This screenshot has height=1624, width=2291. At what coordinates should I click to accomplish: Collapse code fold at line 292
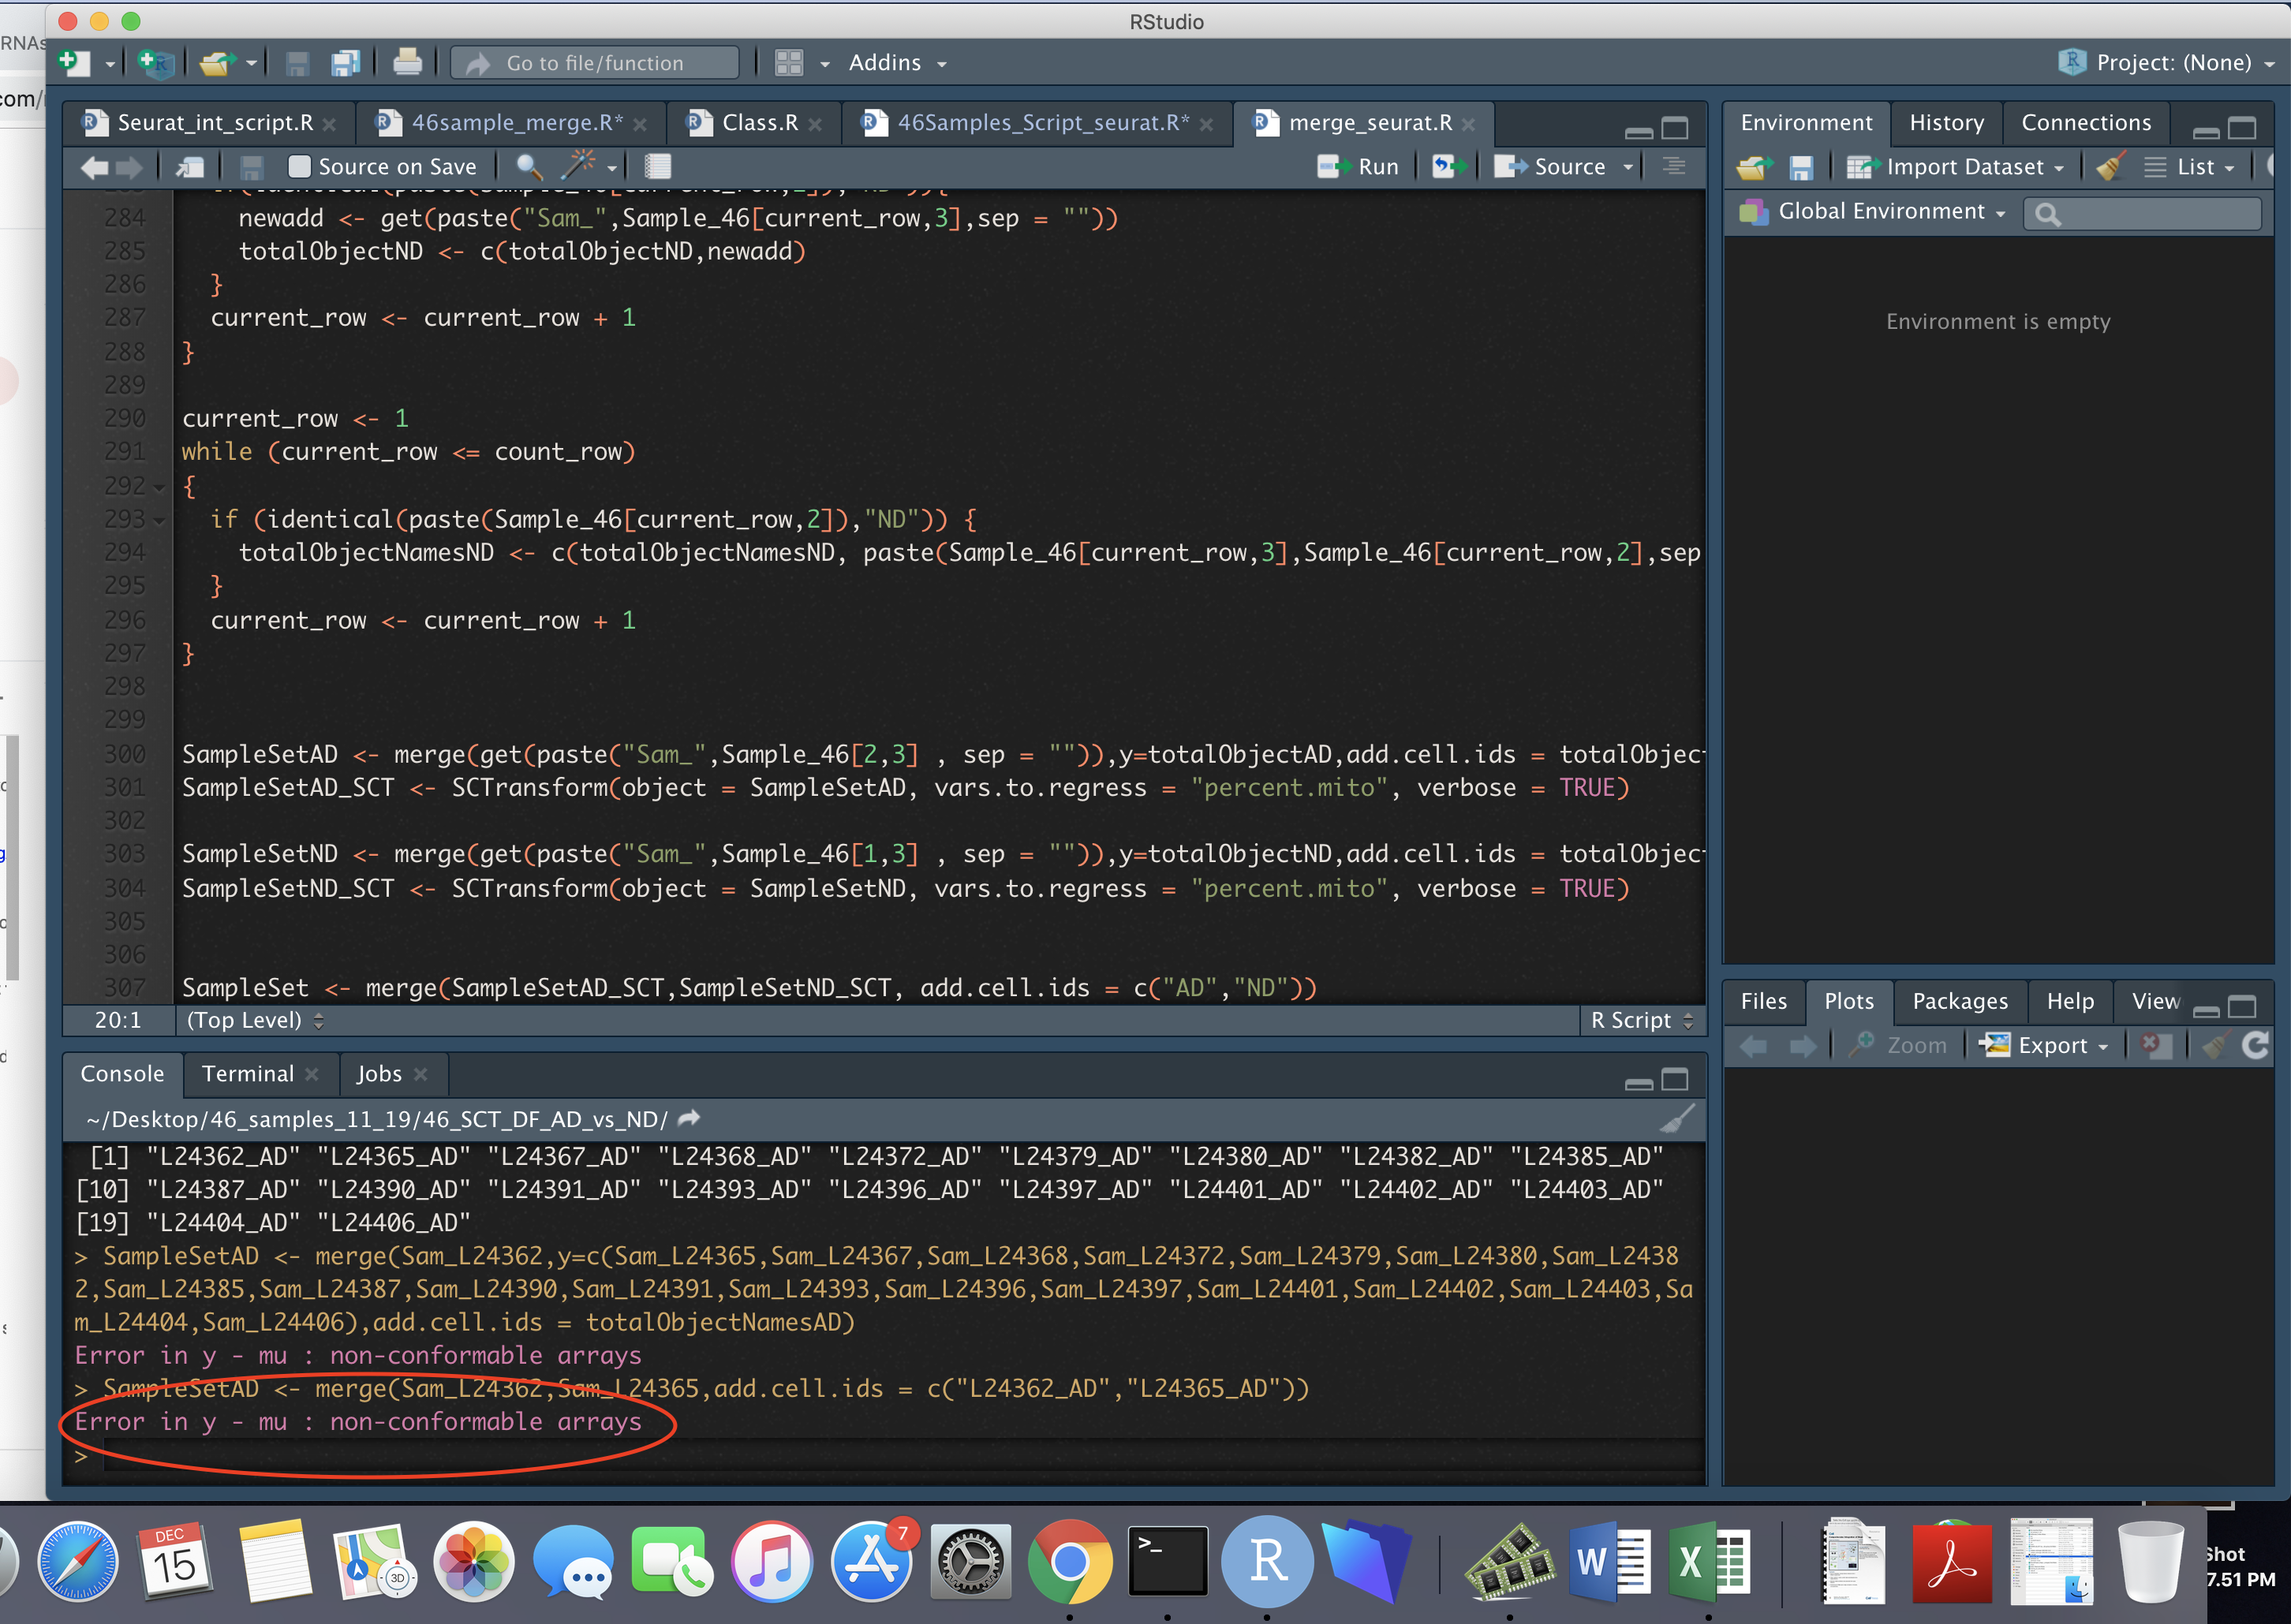(x=160, y=487)
